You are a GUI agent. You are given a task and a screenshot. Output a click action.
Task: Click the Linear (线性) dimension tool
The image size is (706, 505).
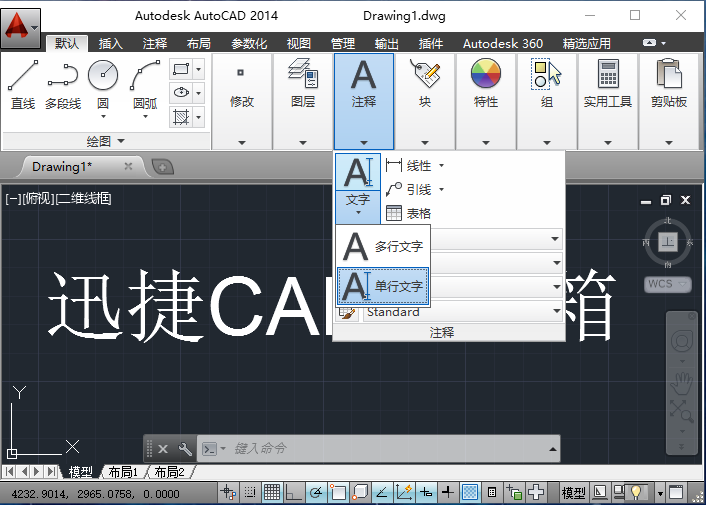click(409, 166)
